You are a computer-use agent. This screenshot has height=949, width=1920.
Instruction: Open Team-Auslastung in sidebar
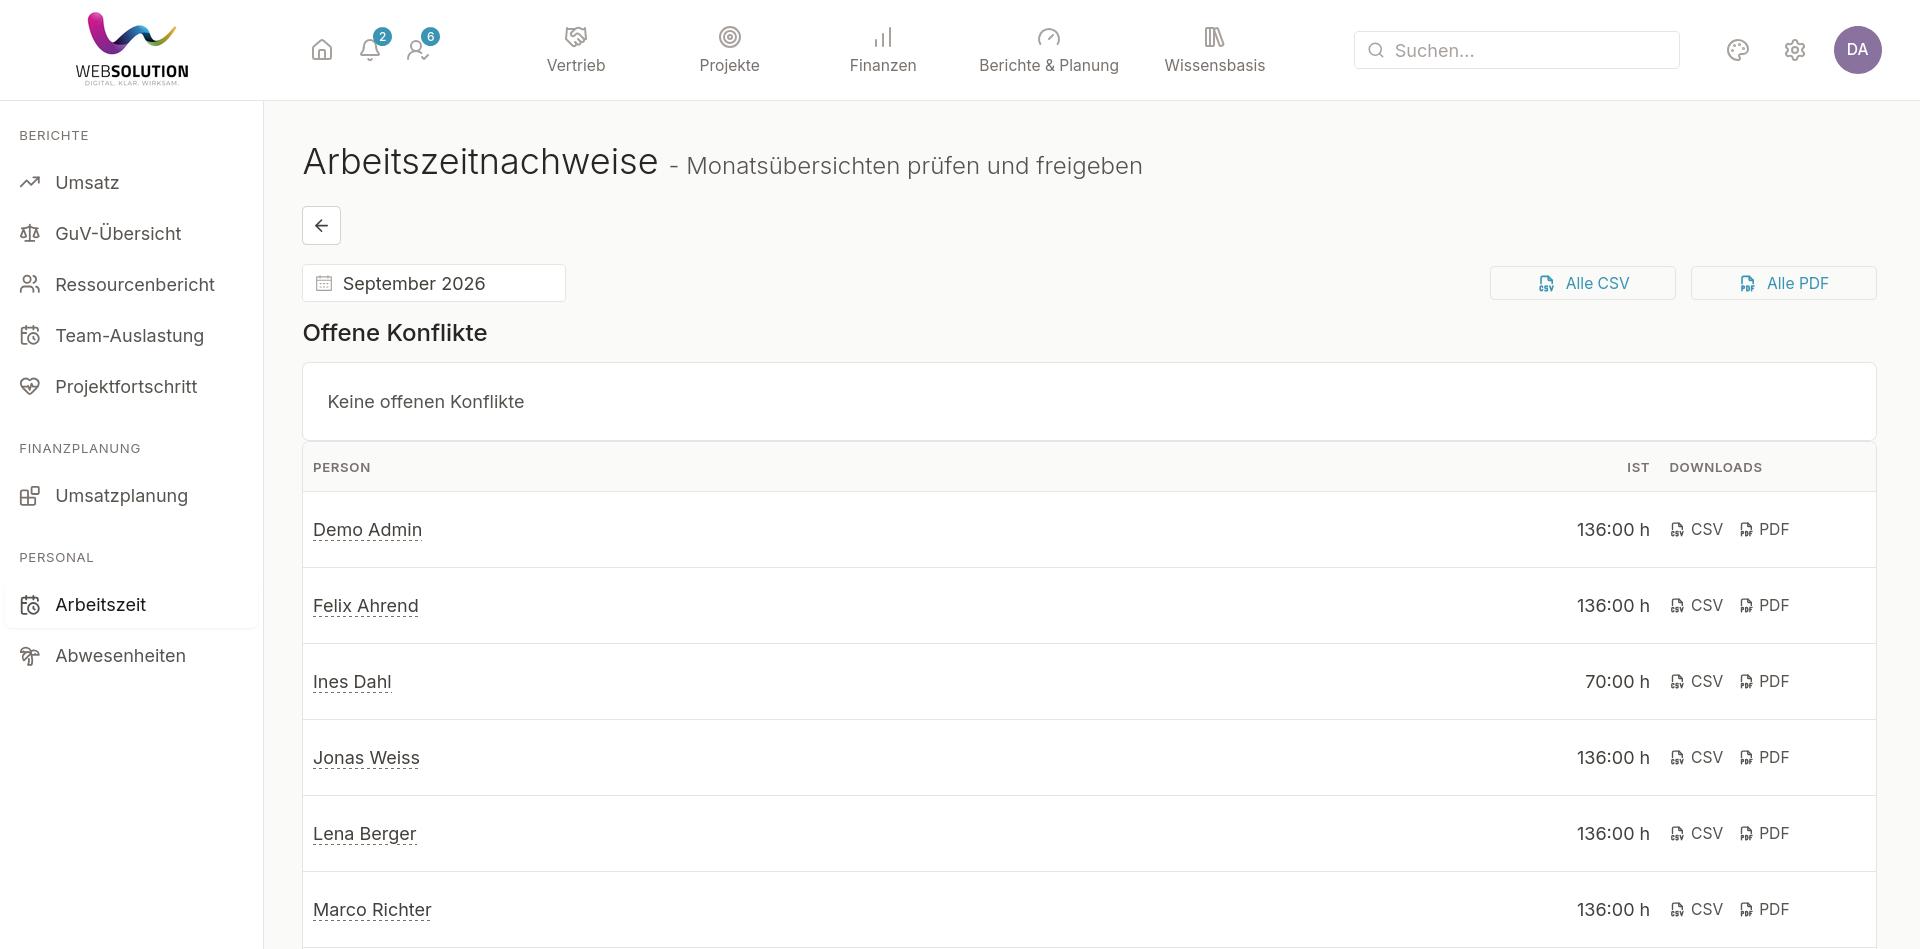130,336
